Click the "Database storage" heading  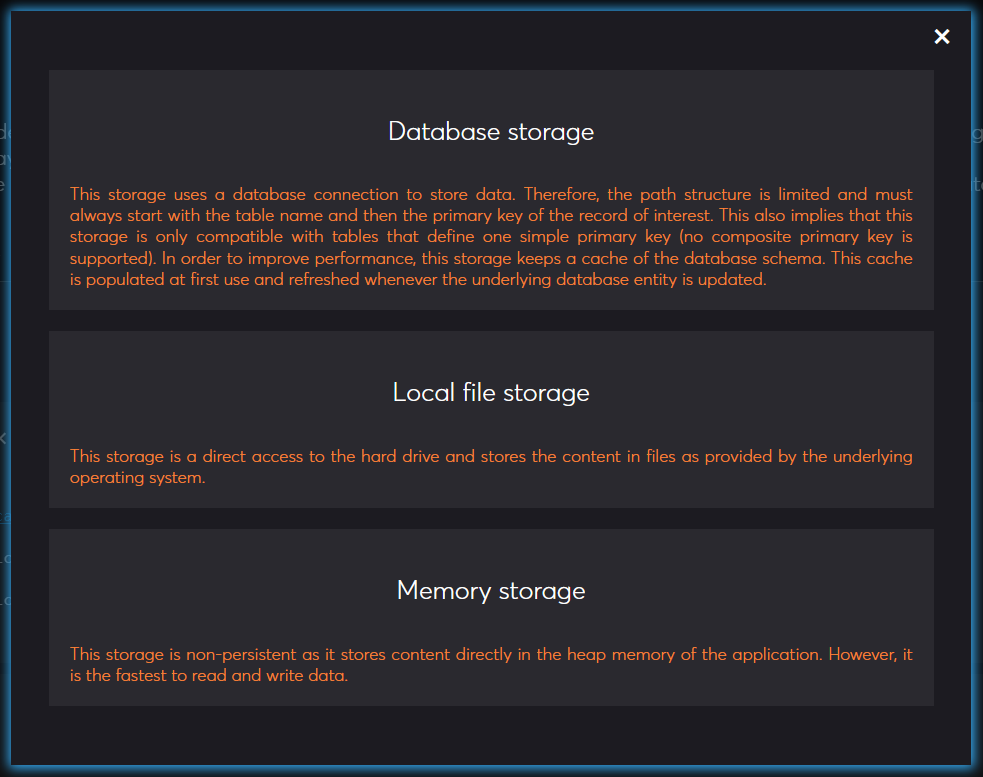point(491,132)
